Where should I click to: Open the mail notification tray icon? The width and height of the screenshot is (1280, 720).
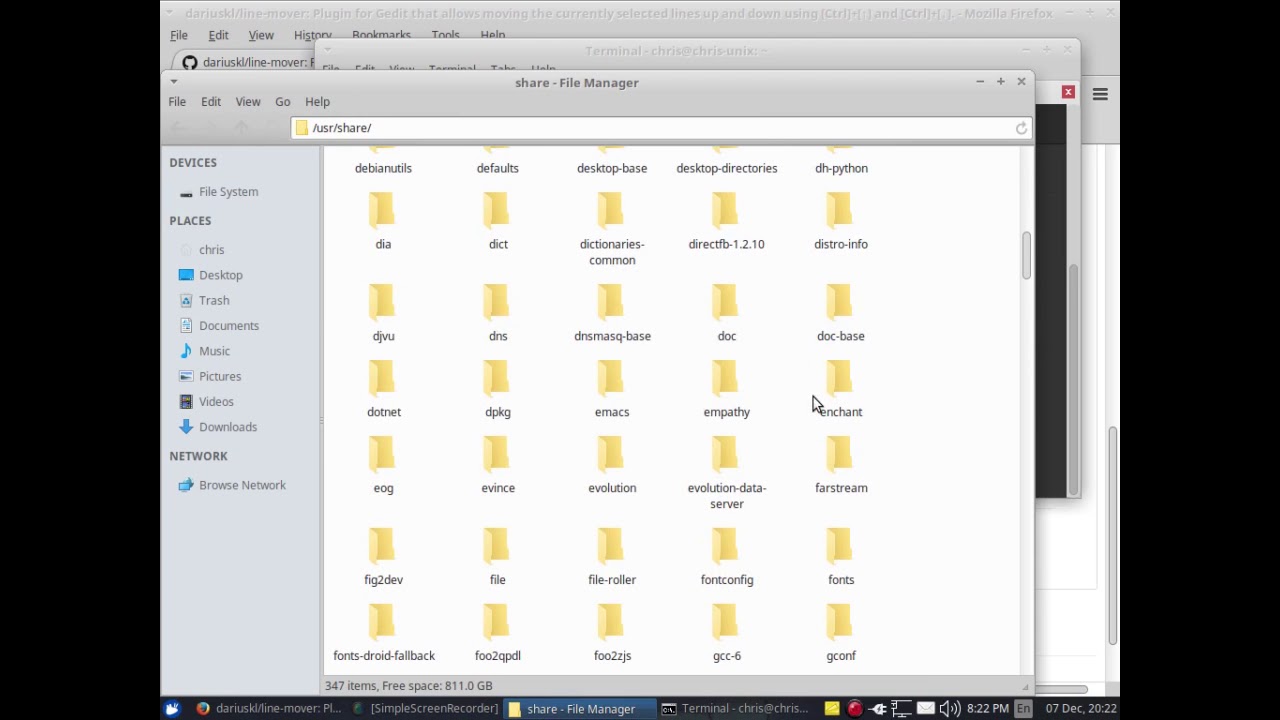coord(926,708)
